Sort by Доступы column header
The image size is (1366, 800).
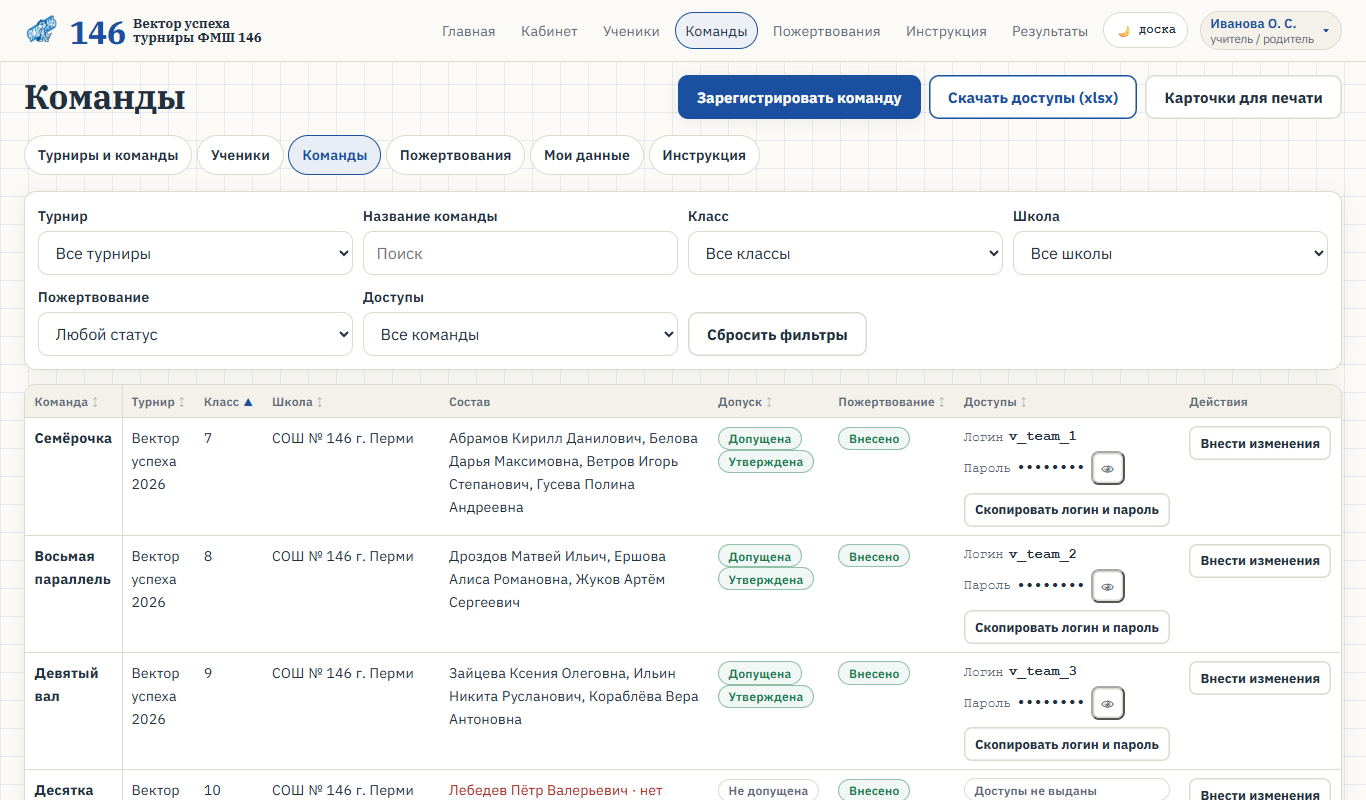(x=996, y=402)
